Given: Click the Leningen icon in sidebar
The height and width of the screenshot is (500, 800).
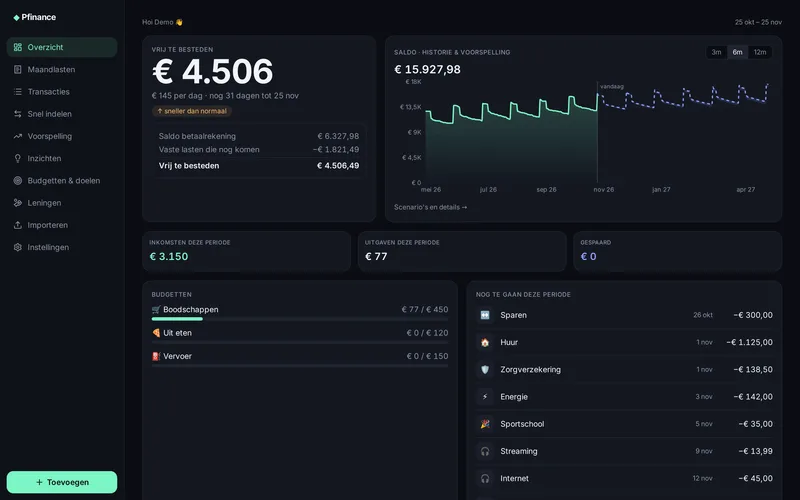Looking at the screenshot, I should (x=18, y=203).
